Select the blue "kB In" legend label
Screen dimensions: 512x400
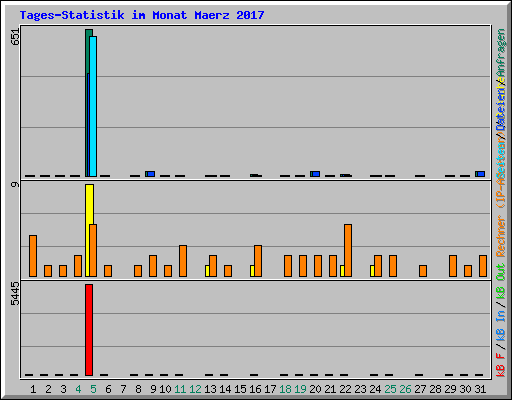click(x=501, y=325)
